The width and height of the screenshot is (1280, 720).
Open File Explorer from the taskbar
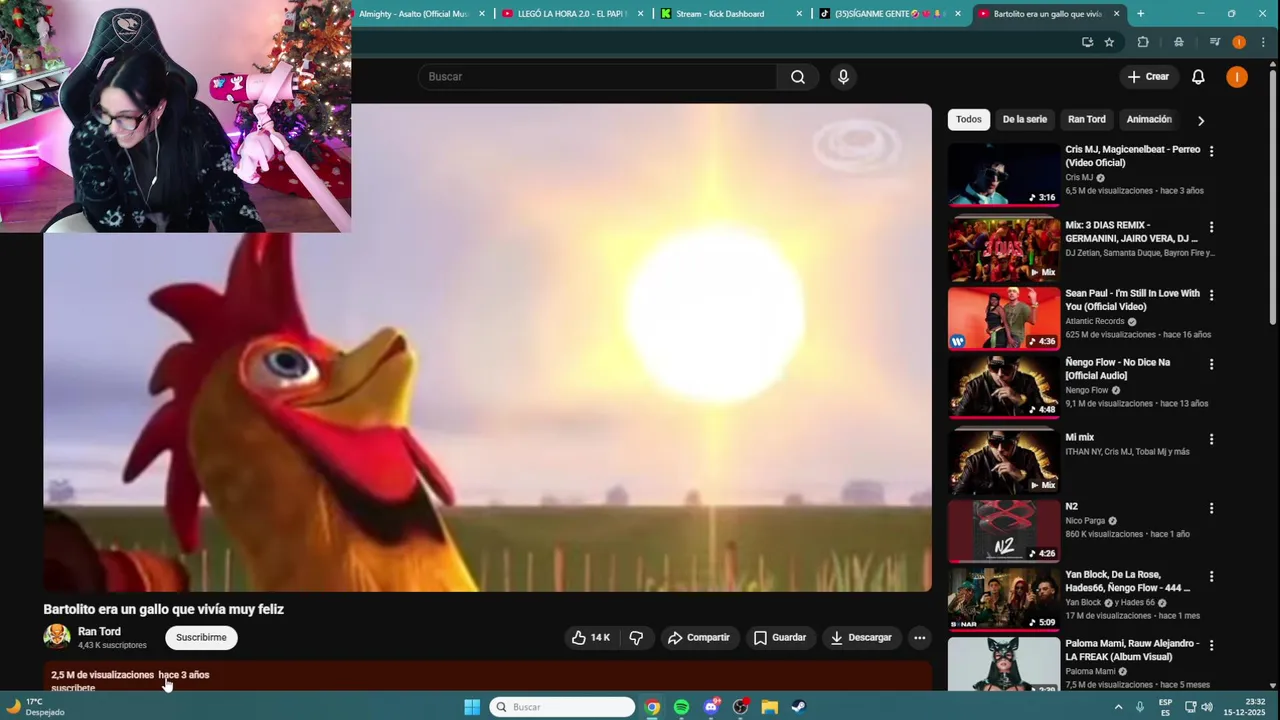pos(769,707)
